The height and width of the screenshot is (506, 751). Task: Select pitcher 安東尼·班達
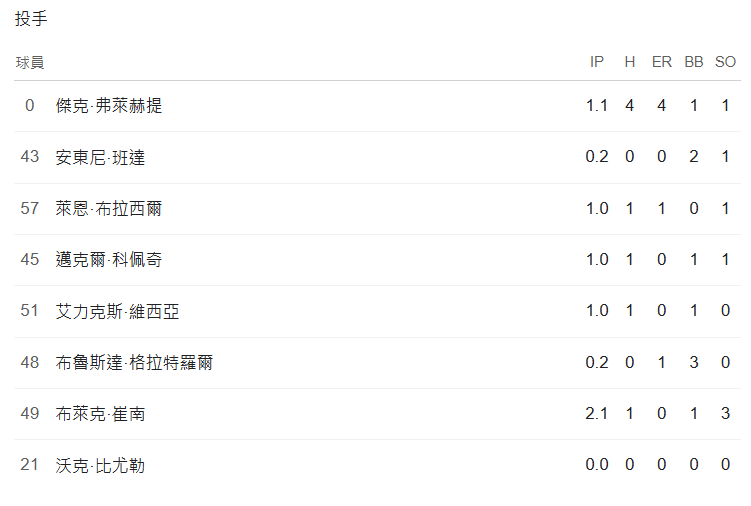coord(100,157)
